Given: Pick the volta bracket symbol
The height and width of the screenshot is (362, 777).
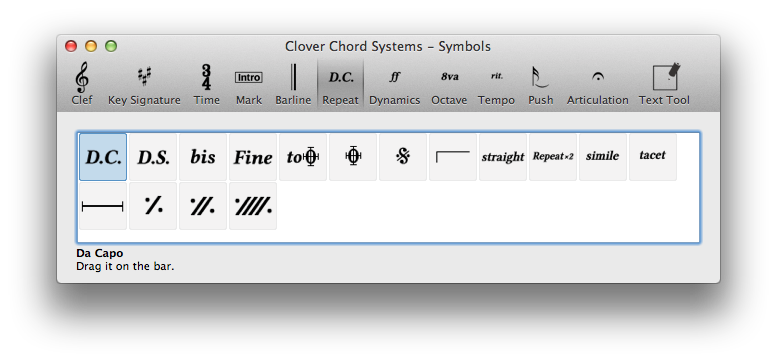Looking at the screenshot, I should point(453,157).
